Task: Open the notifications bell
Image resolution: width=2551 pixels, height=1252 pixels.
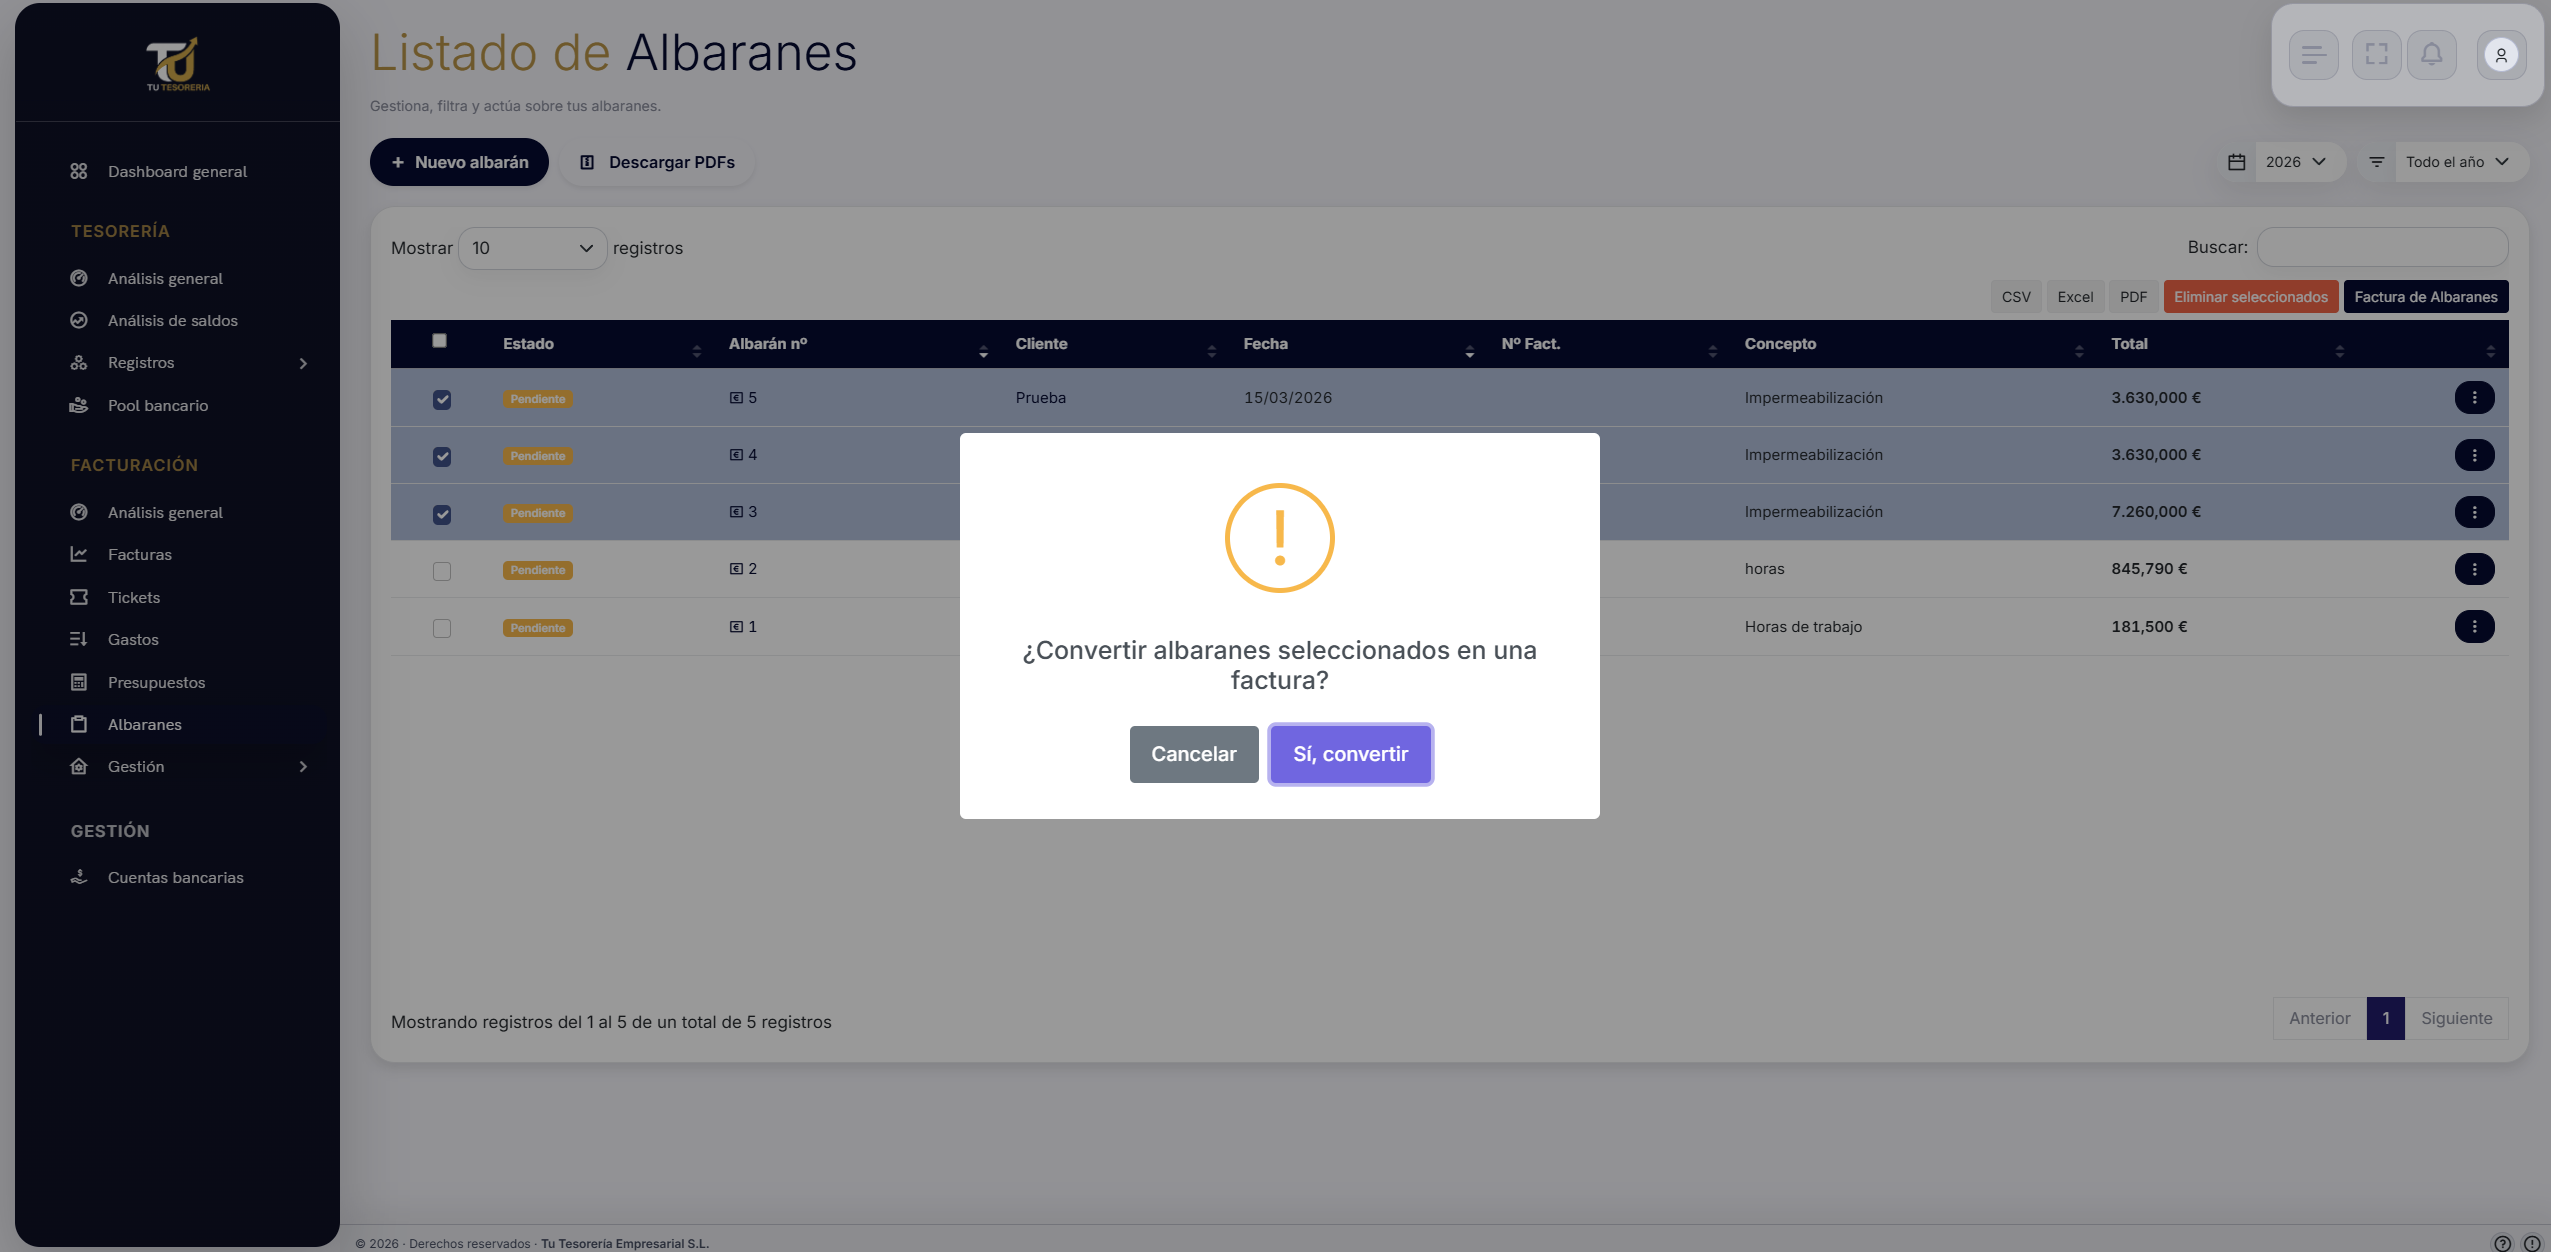Action: [2431, 55]
